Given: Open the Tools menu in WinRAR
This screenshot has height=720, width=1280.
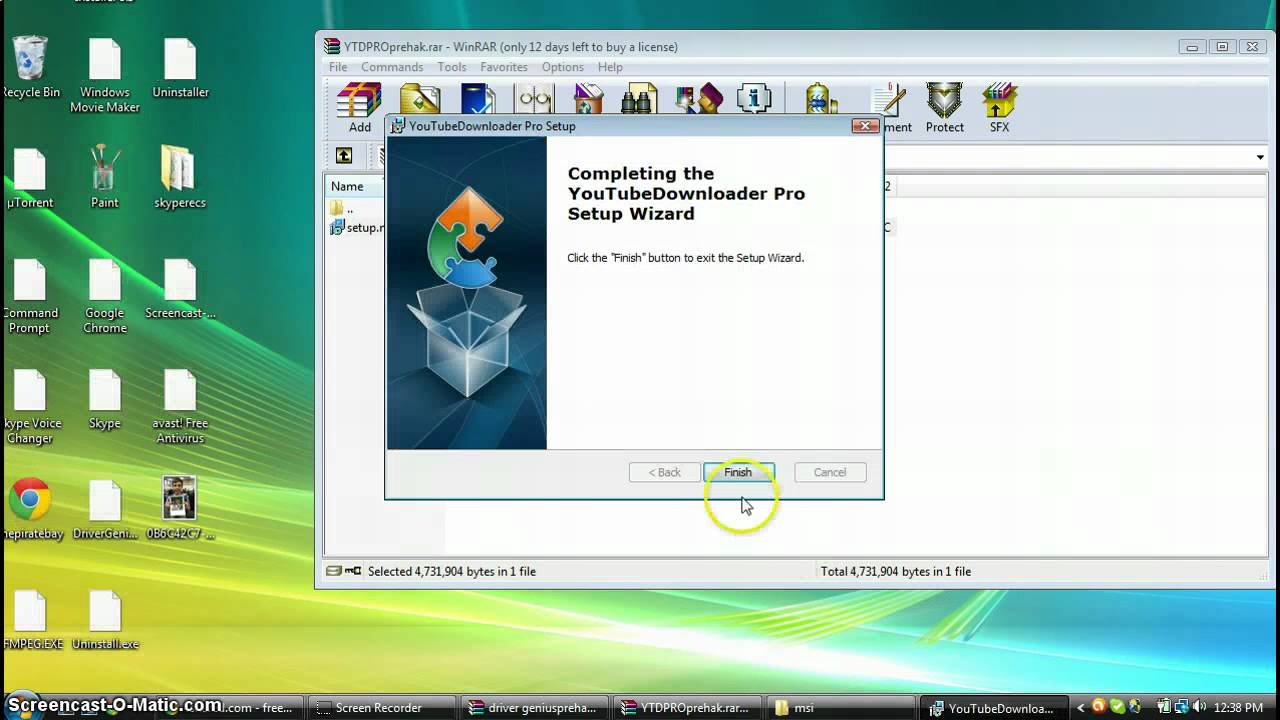Looking at the screenshot, I should pyautogui.click(x=452, y=67).
